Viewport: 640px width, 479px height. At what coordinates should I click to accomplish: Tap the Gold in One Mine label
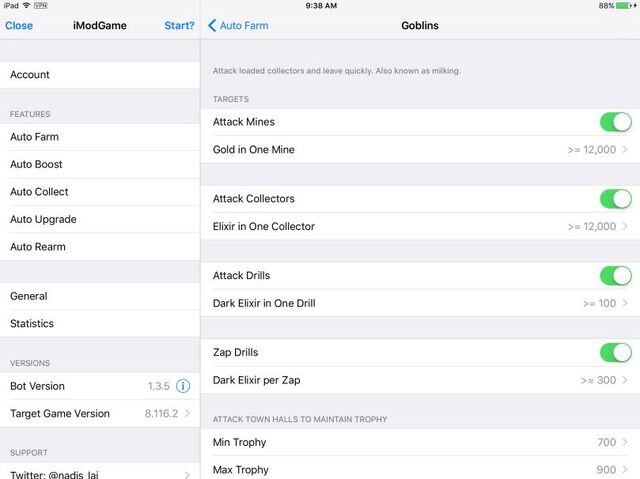[253, 150]
